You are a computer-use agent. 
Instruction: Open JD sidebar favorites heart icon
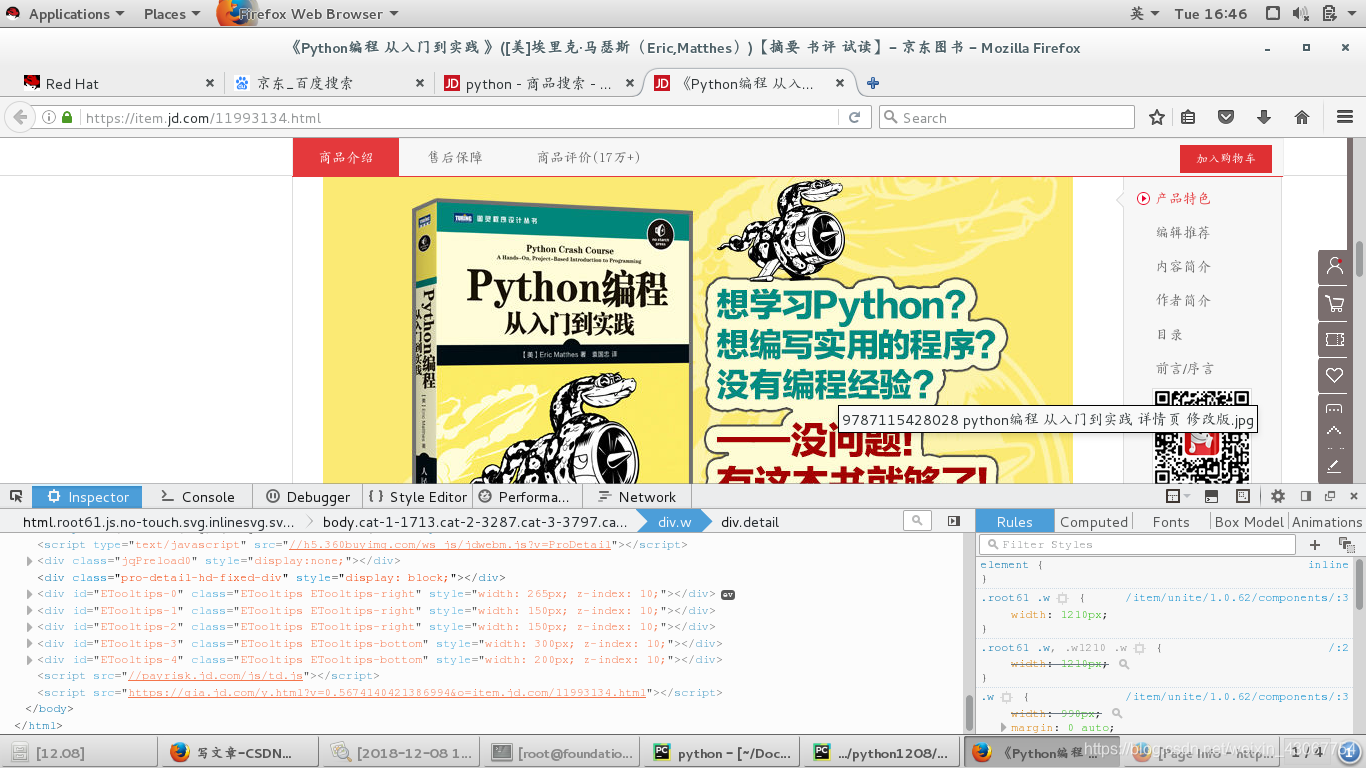tap(1334, 375)
